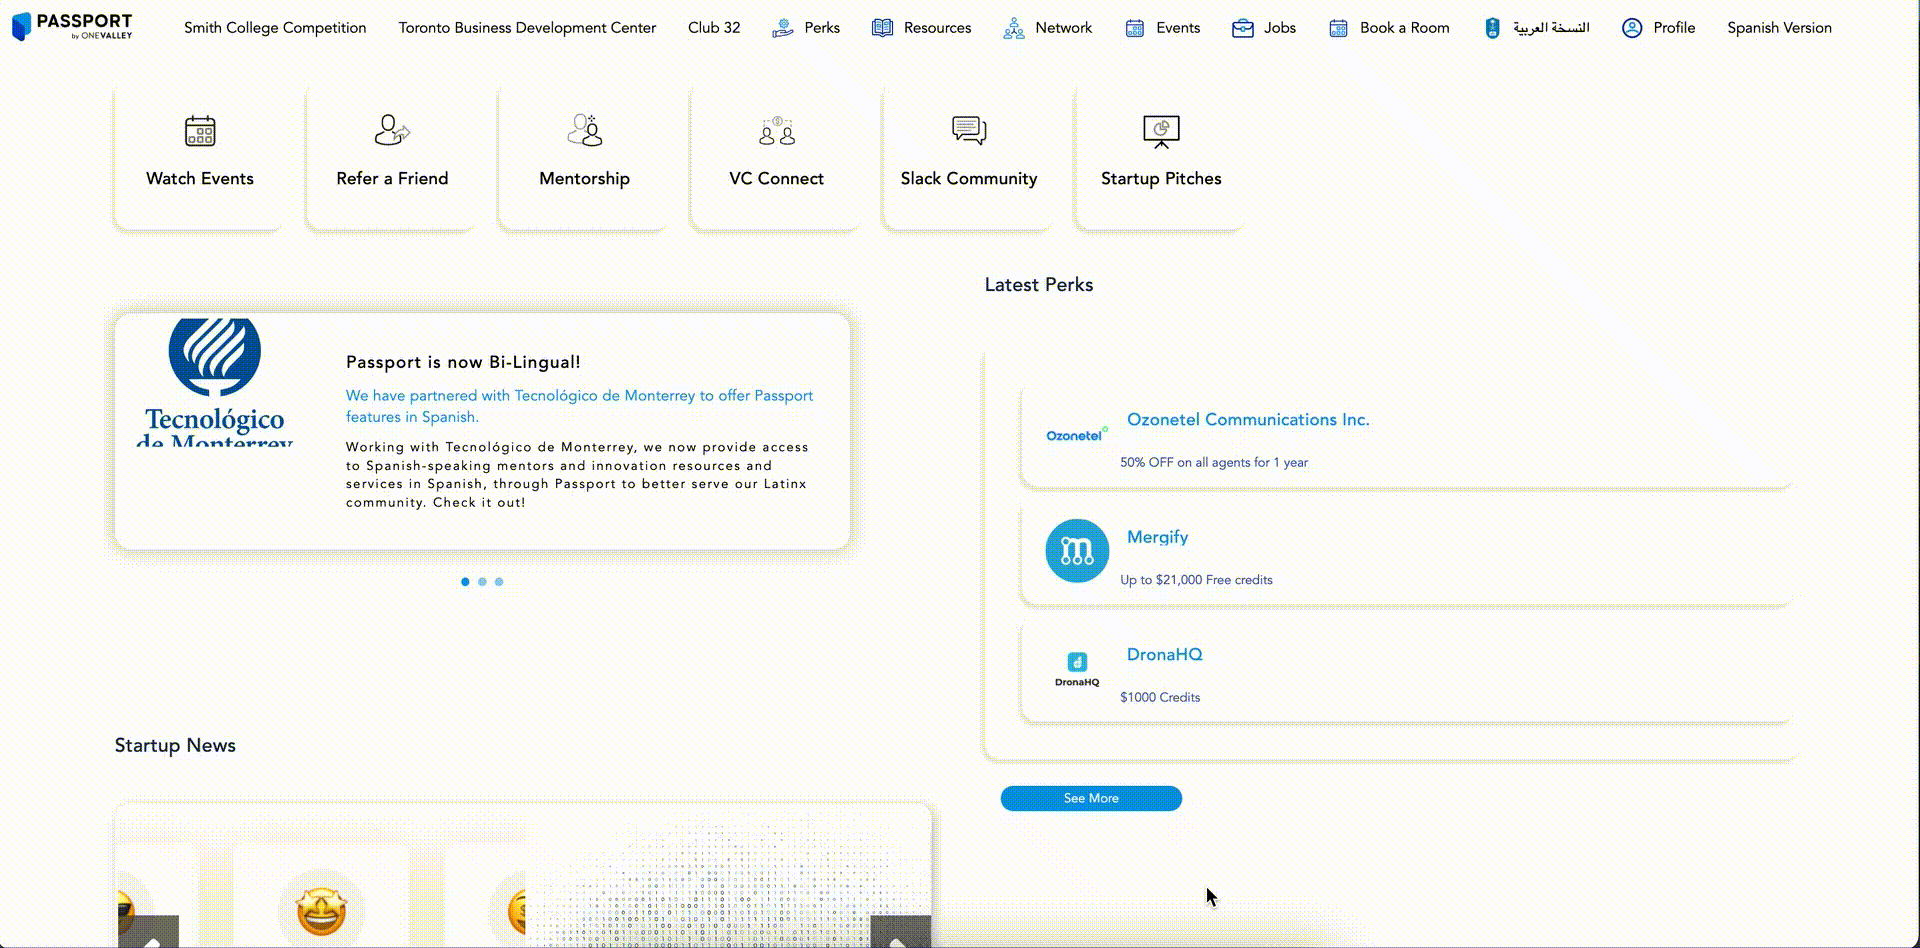Click the Watch Events calendar icon

point(200,131)
